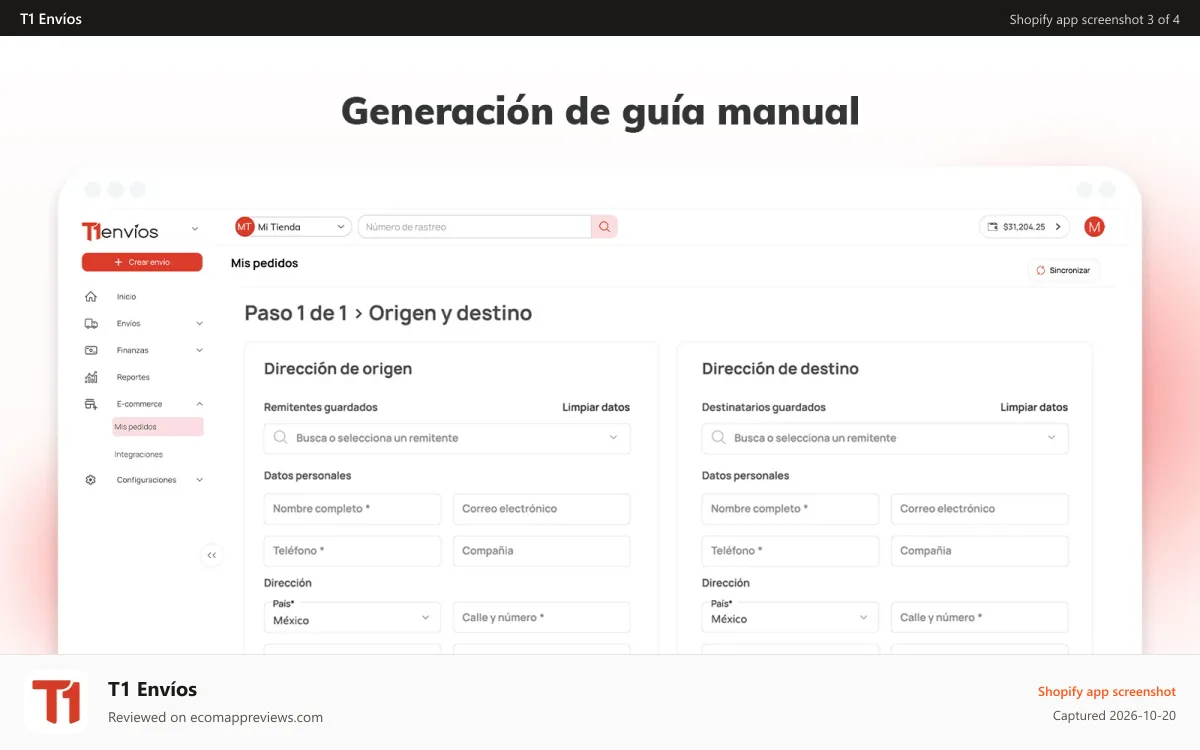
Task: Collapse the sidebar with double-chevron button
Action: [x=212, y=555]
